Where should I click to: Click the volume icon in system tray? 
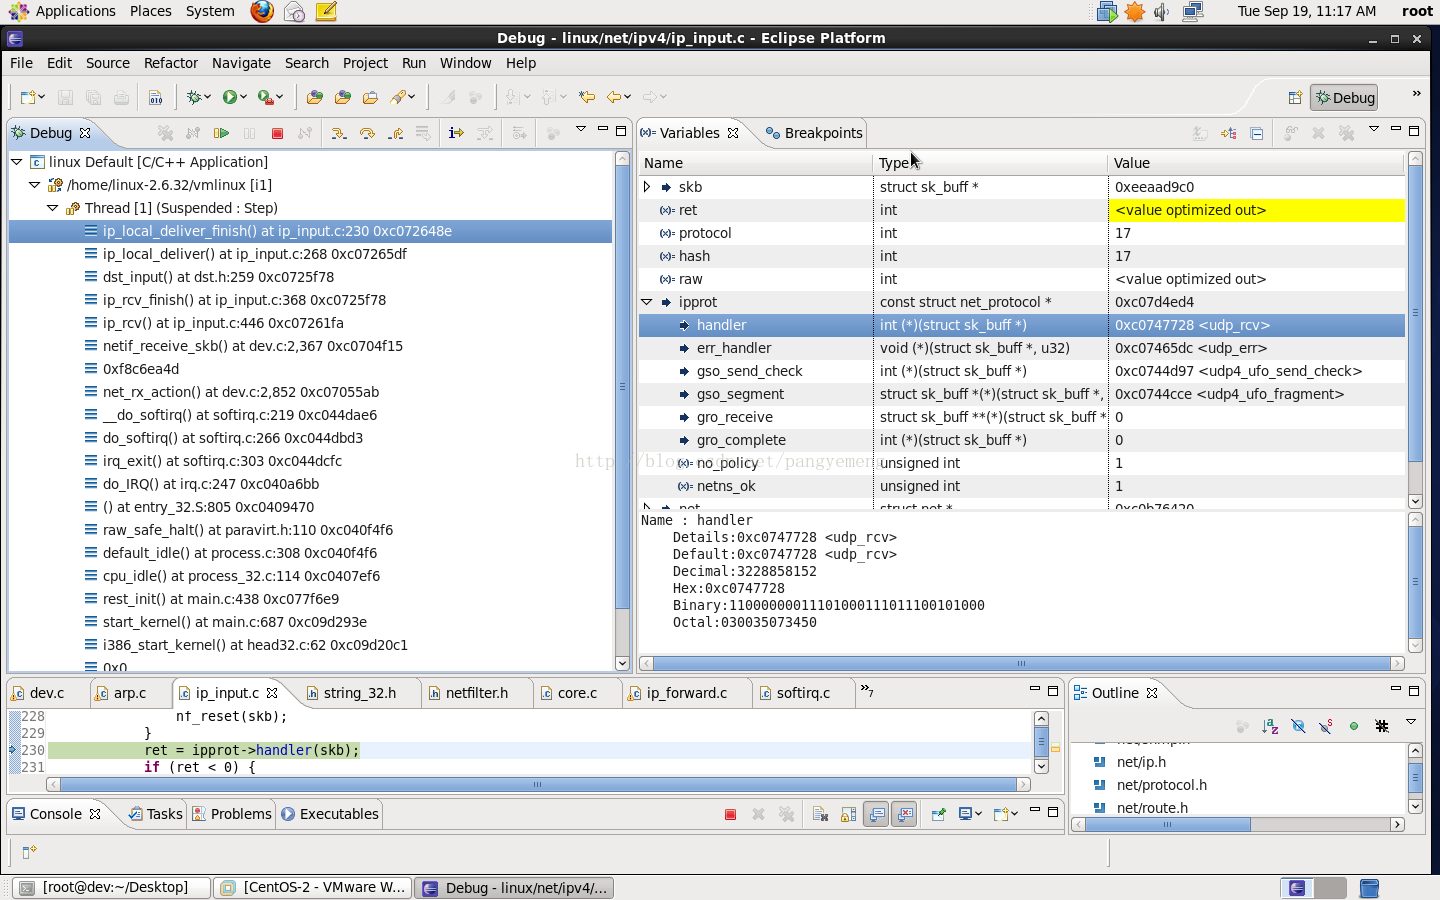pyautogui.click(x=1161, y=12)
